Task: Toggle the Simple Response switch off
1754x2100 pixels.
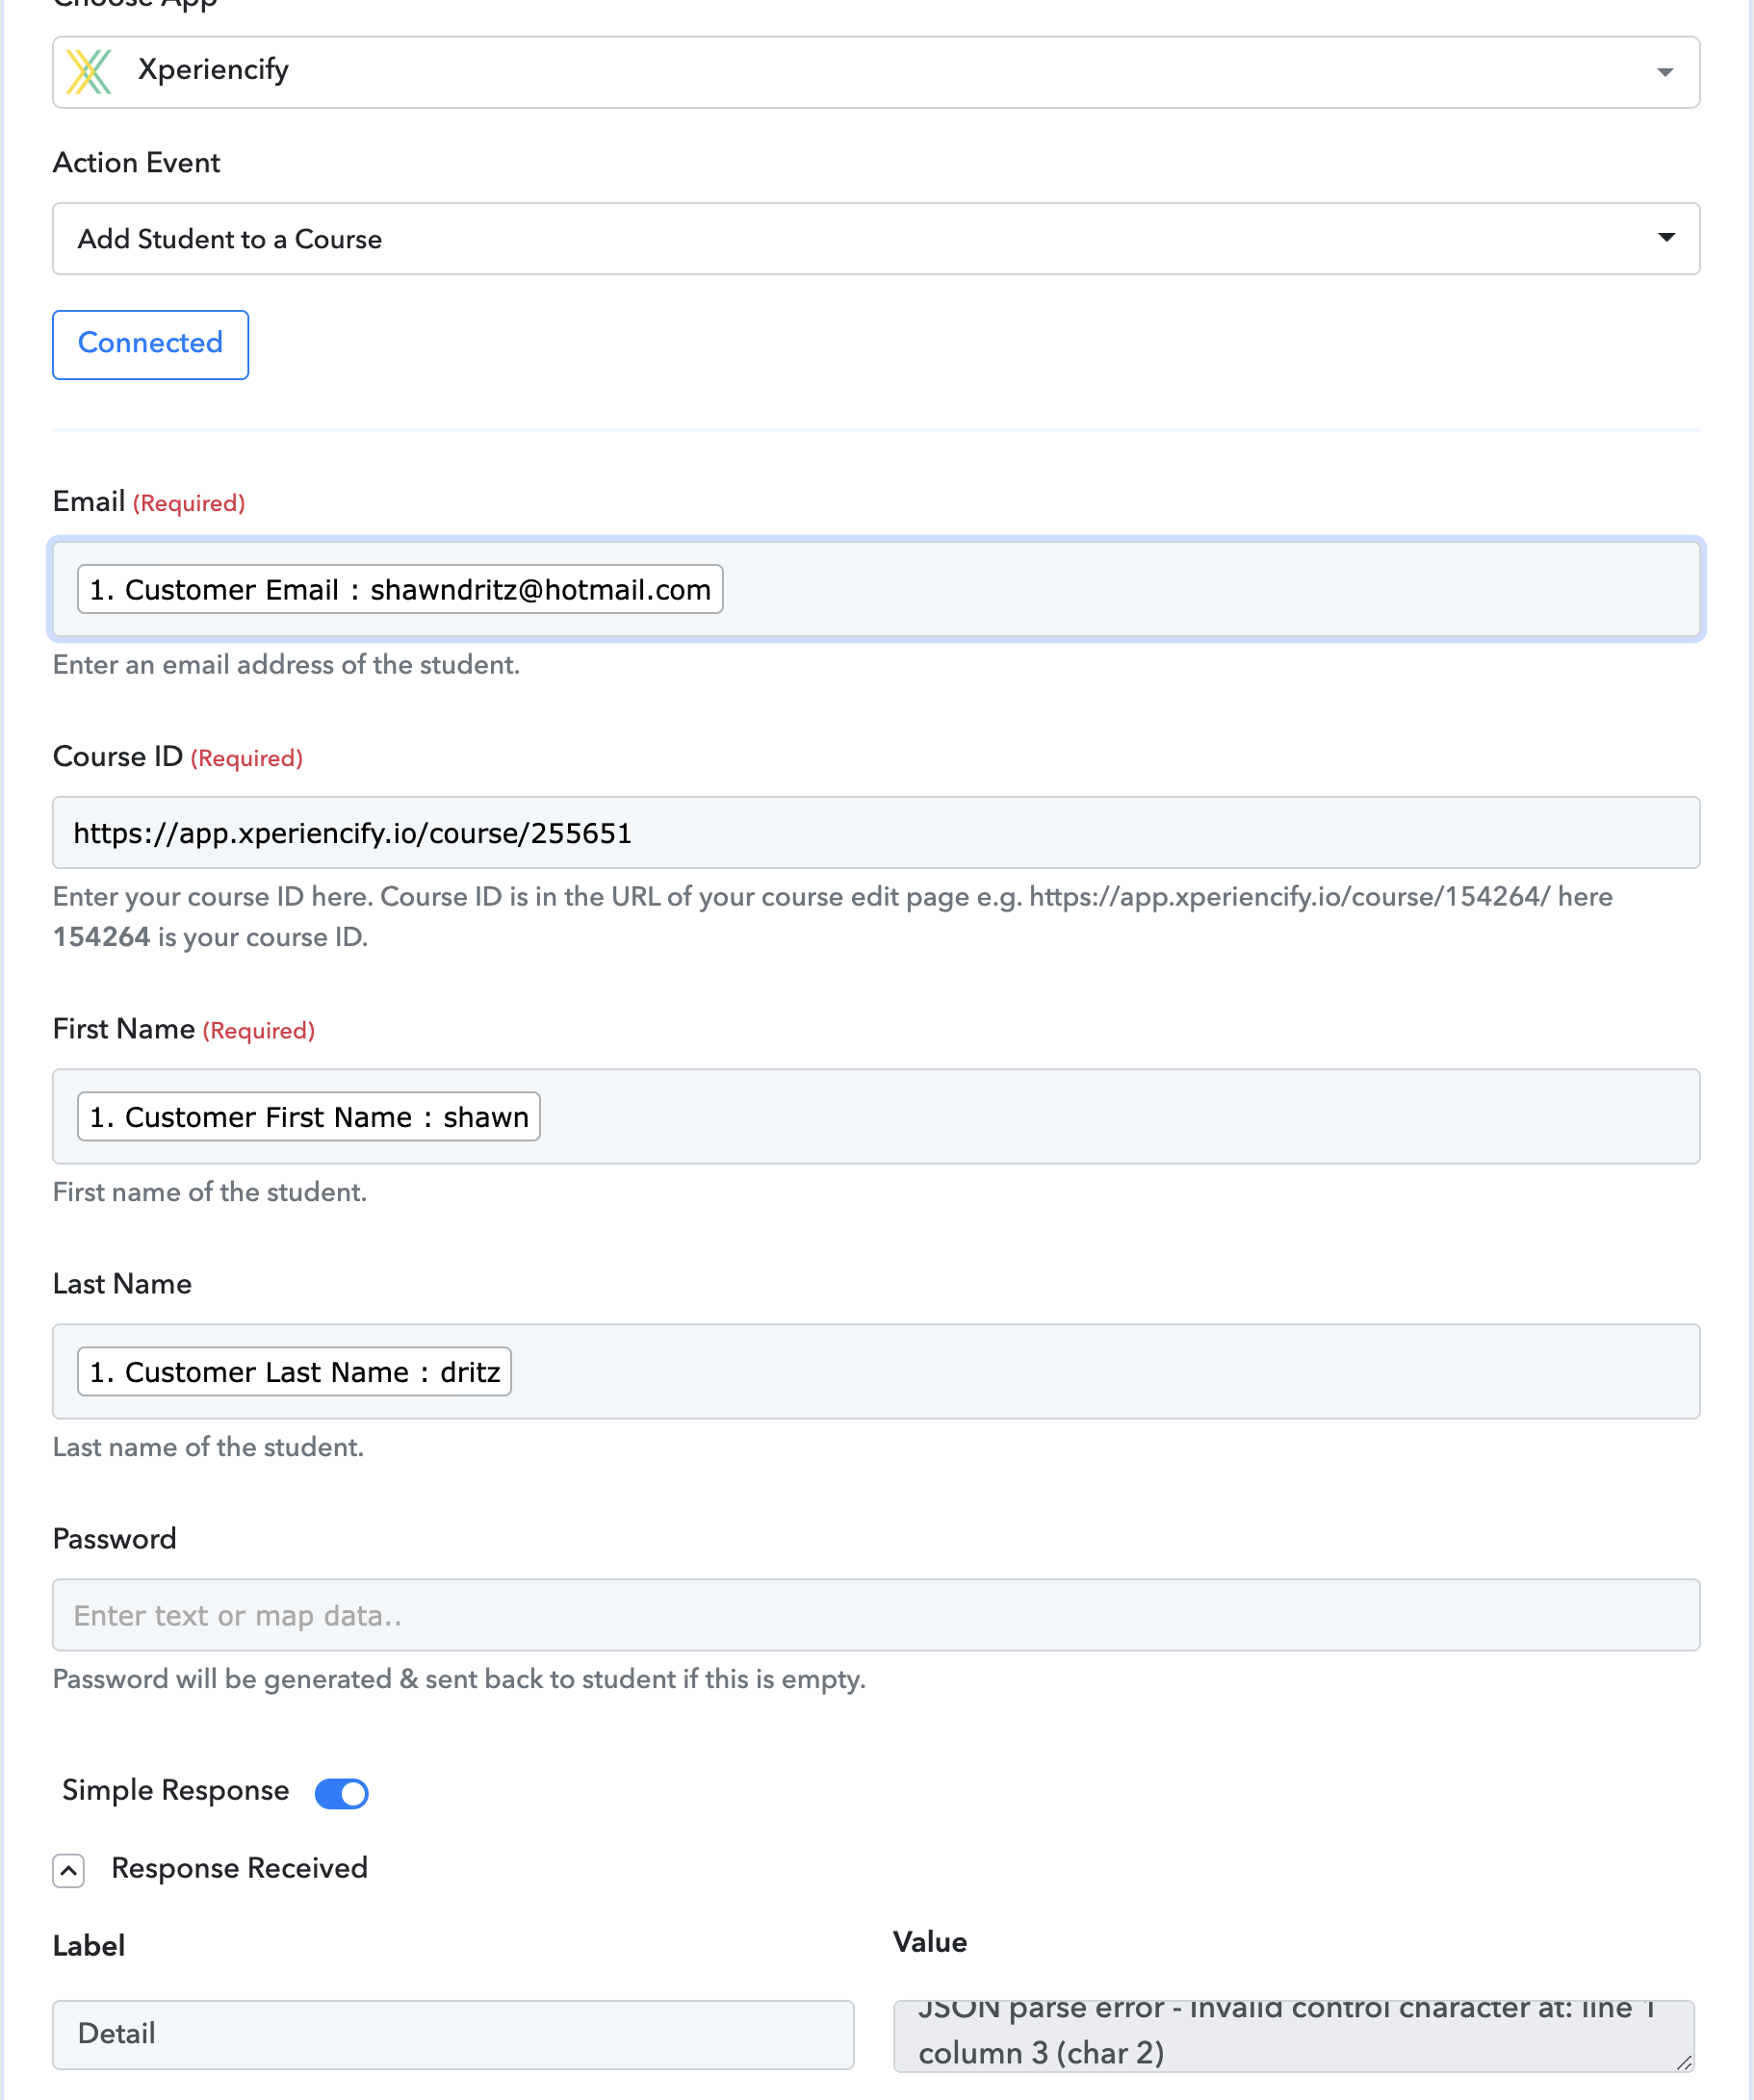Action: pos(341,1793)
